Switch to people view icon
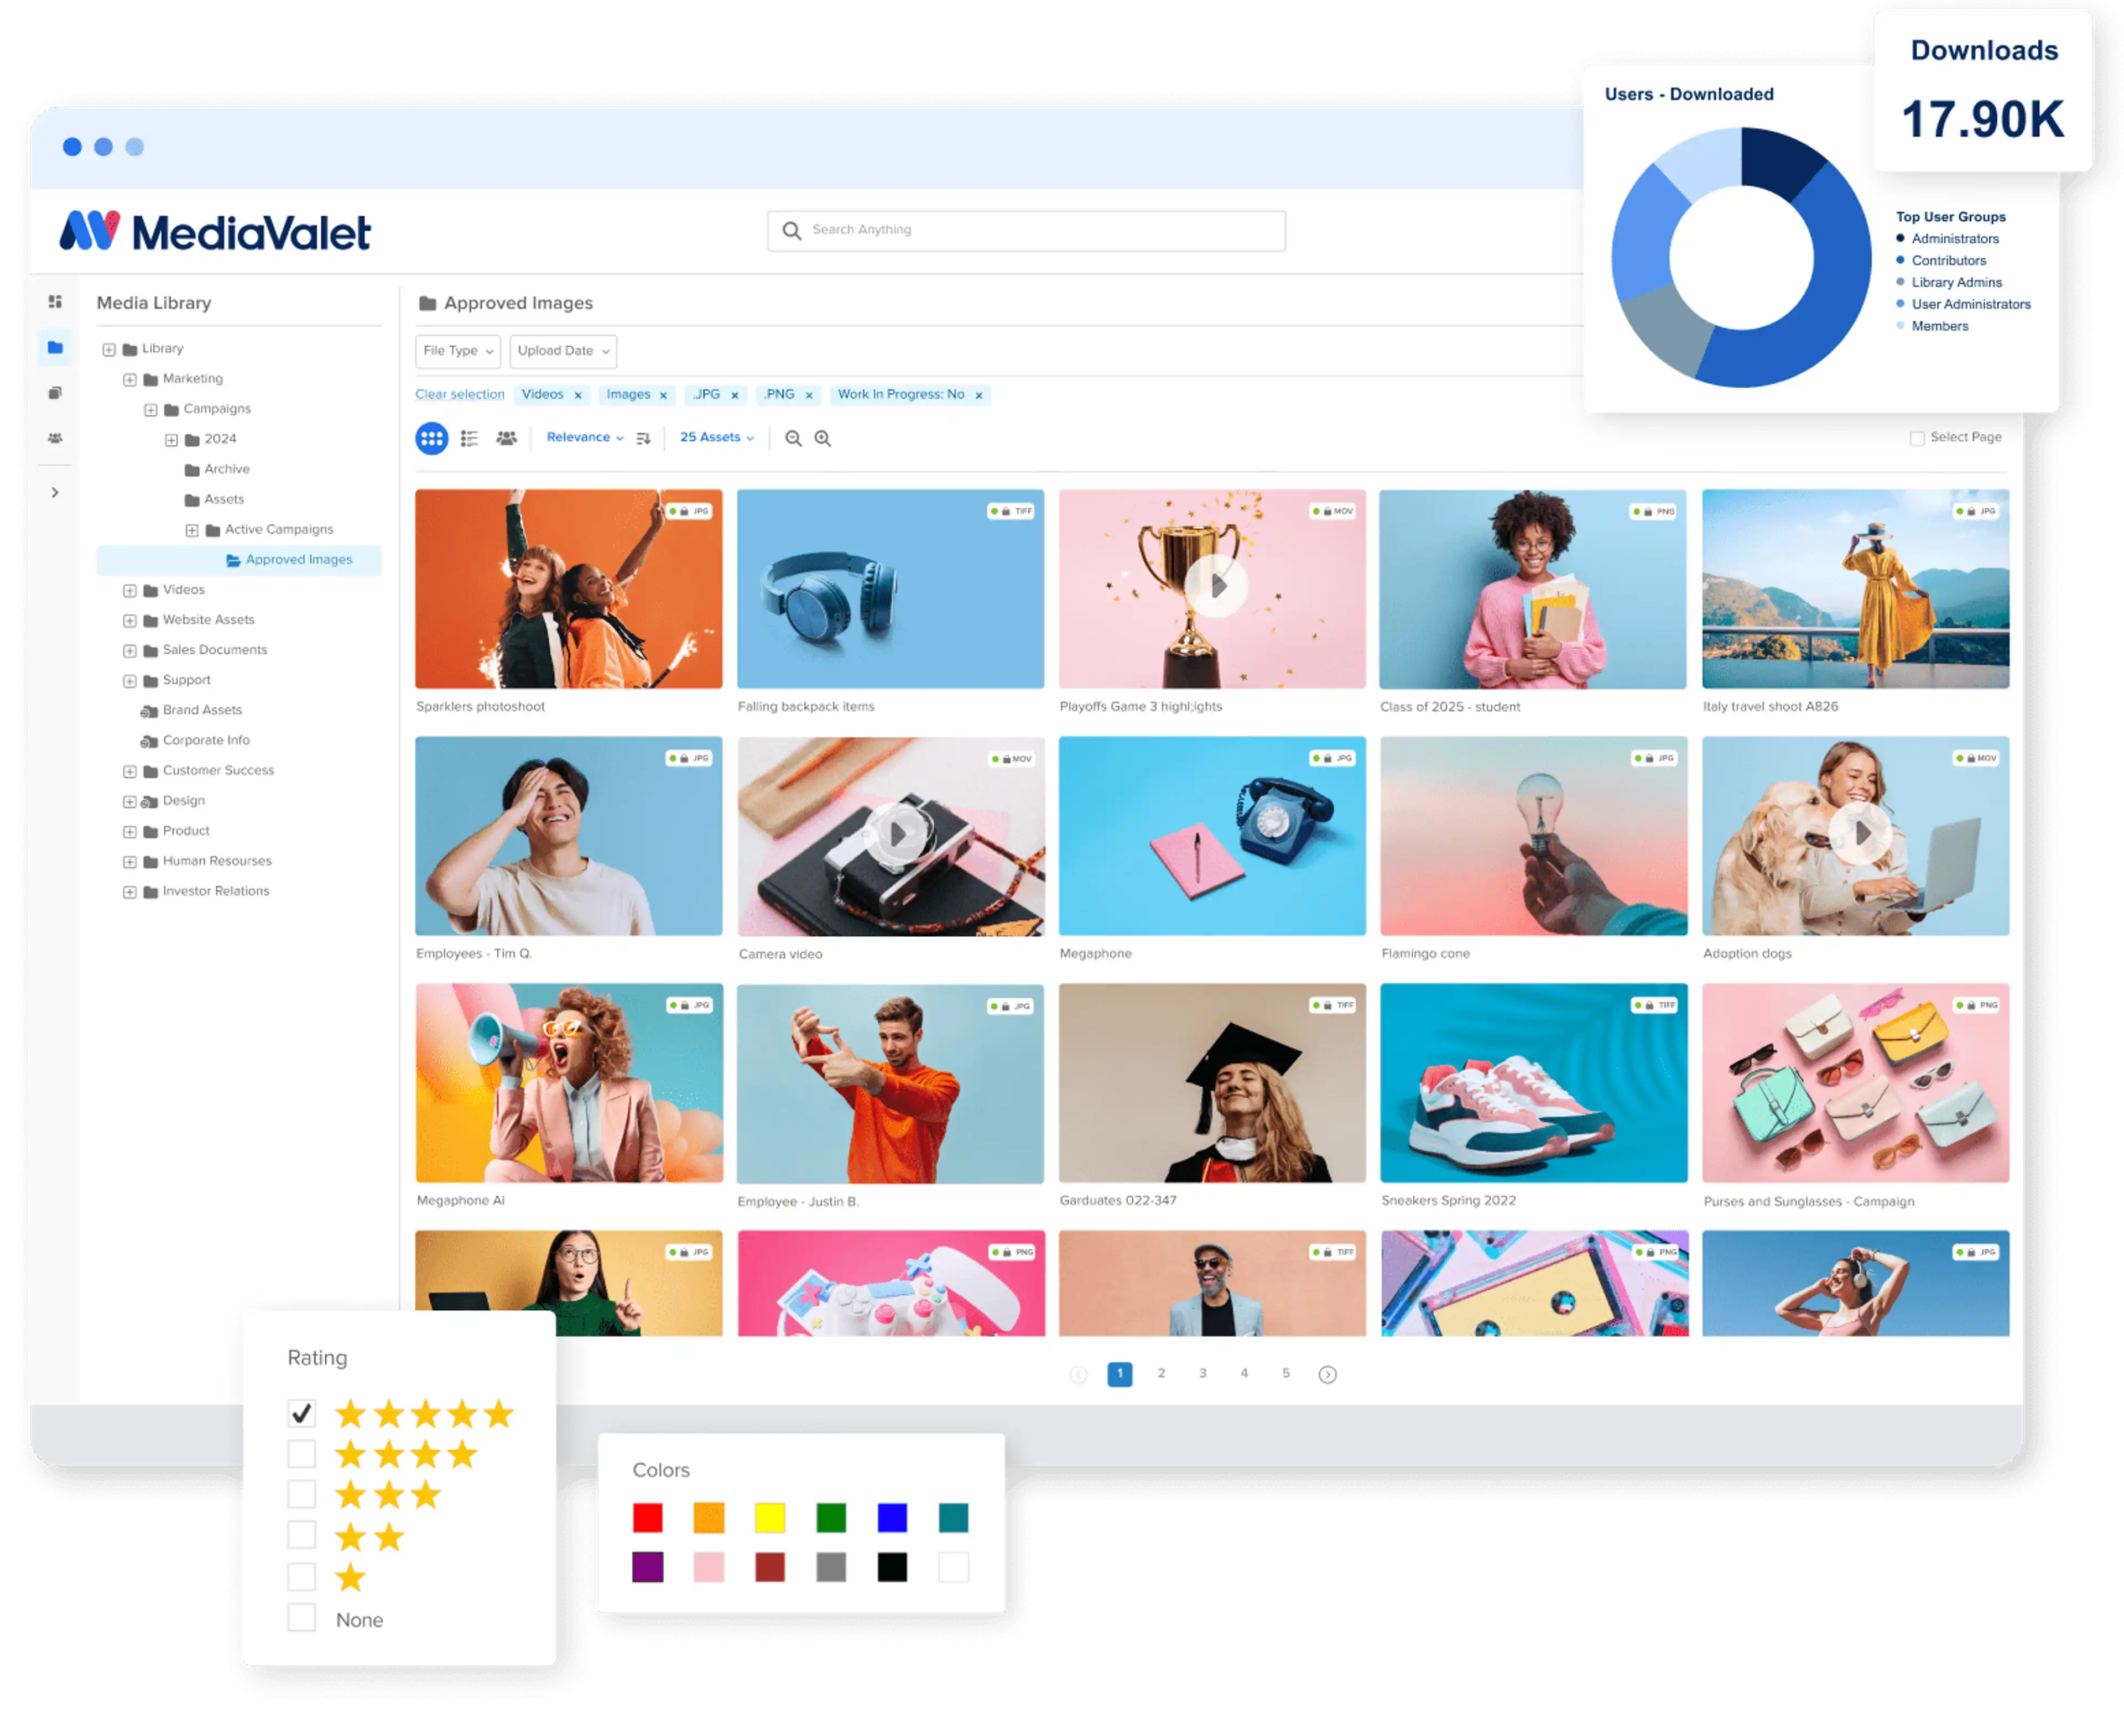The height and width of the screenshot is (1736, 2124). 507,438
